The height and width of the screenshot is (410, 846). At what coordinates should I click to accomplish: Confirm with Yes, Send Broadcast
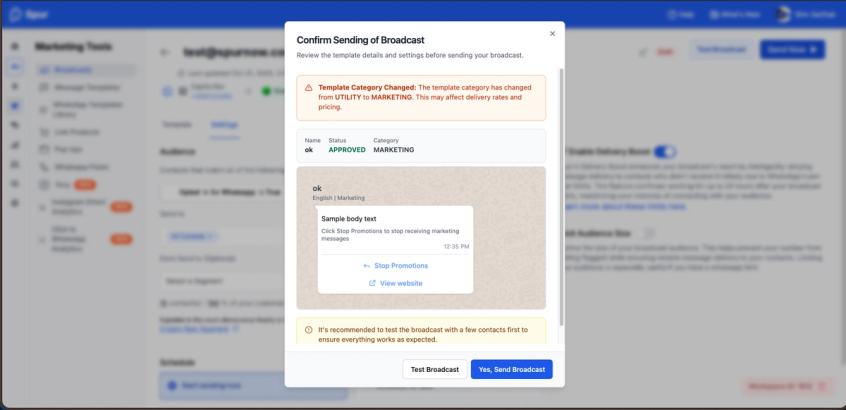click(511, 370)
